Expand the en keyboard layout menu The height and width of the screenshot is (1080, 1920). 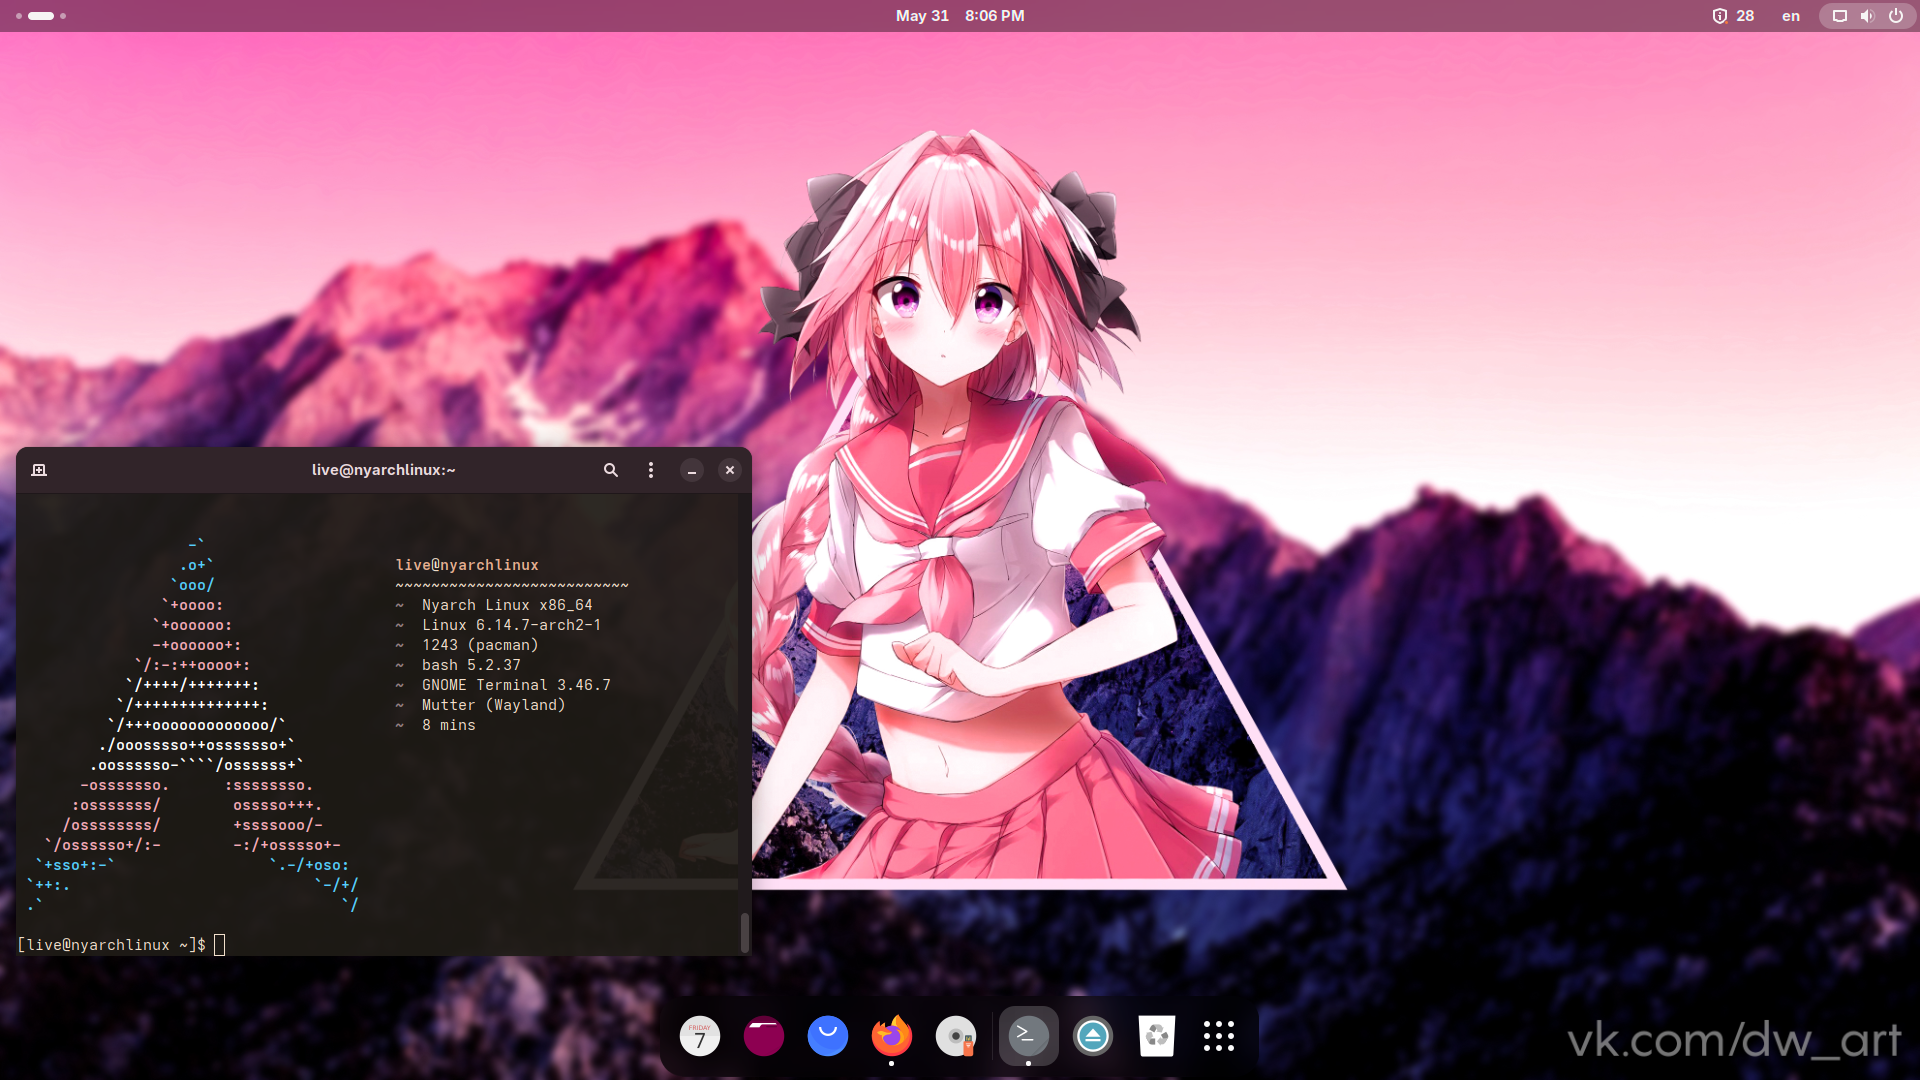pos(1790,16)
